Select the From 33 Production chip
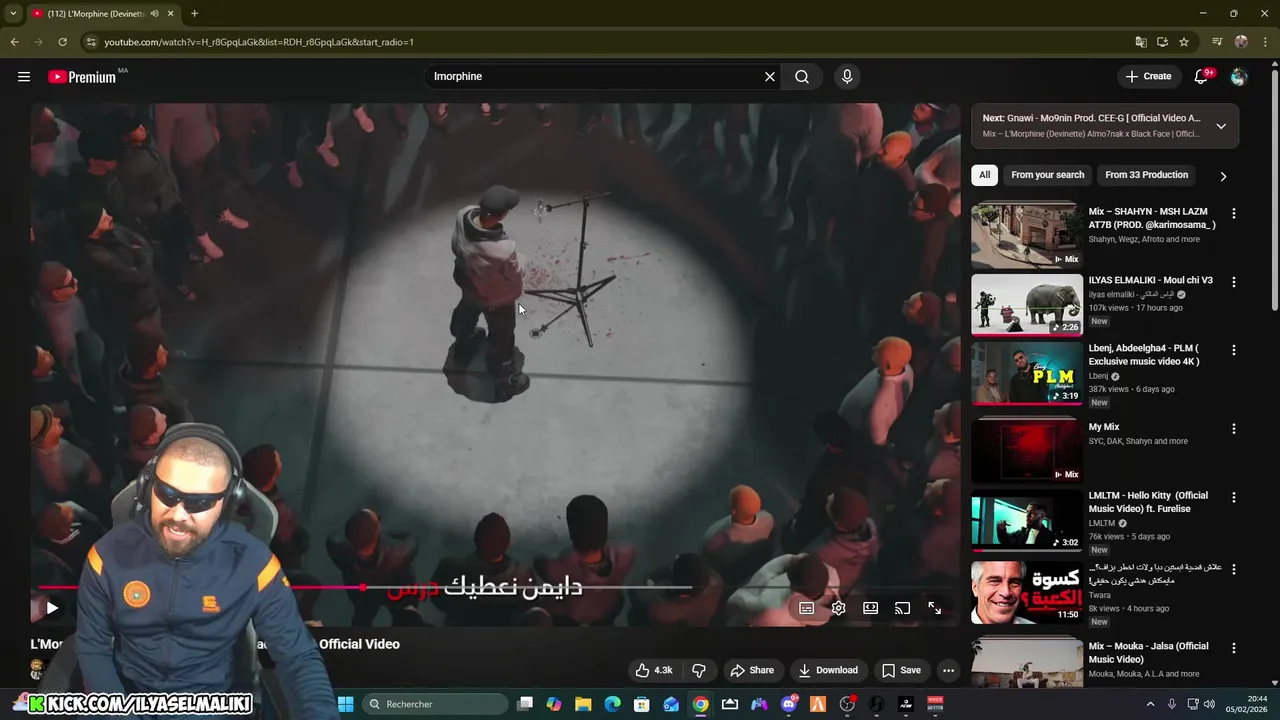 tap(1146, 175)
